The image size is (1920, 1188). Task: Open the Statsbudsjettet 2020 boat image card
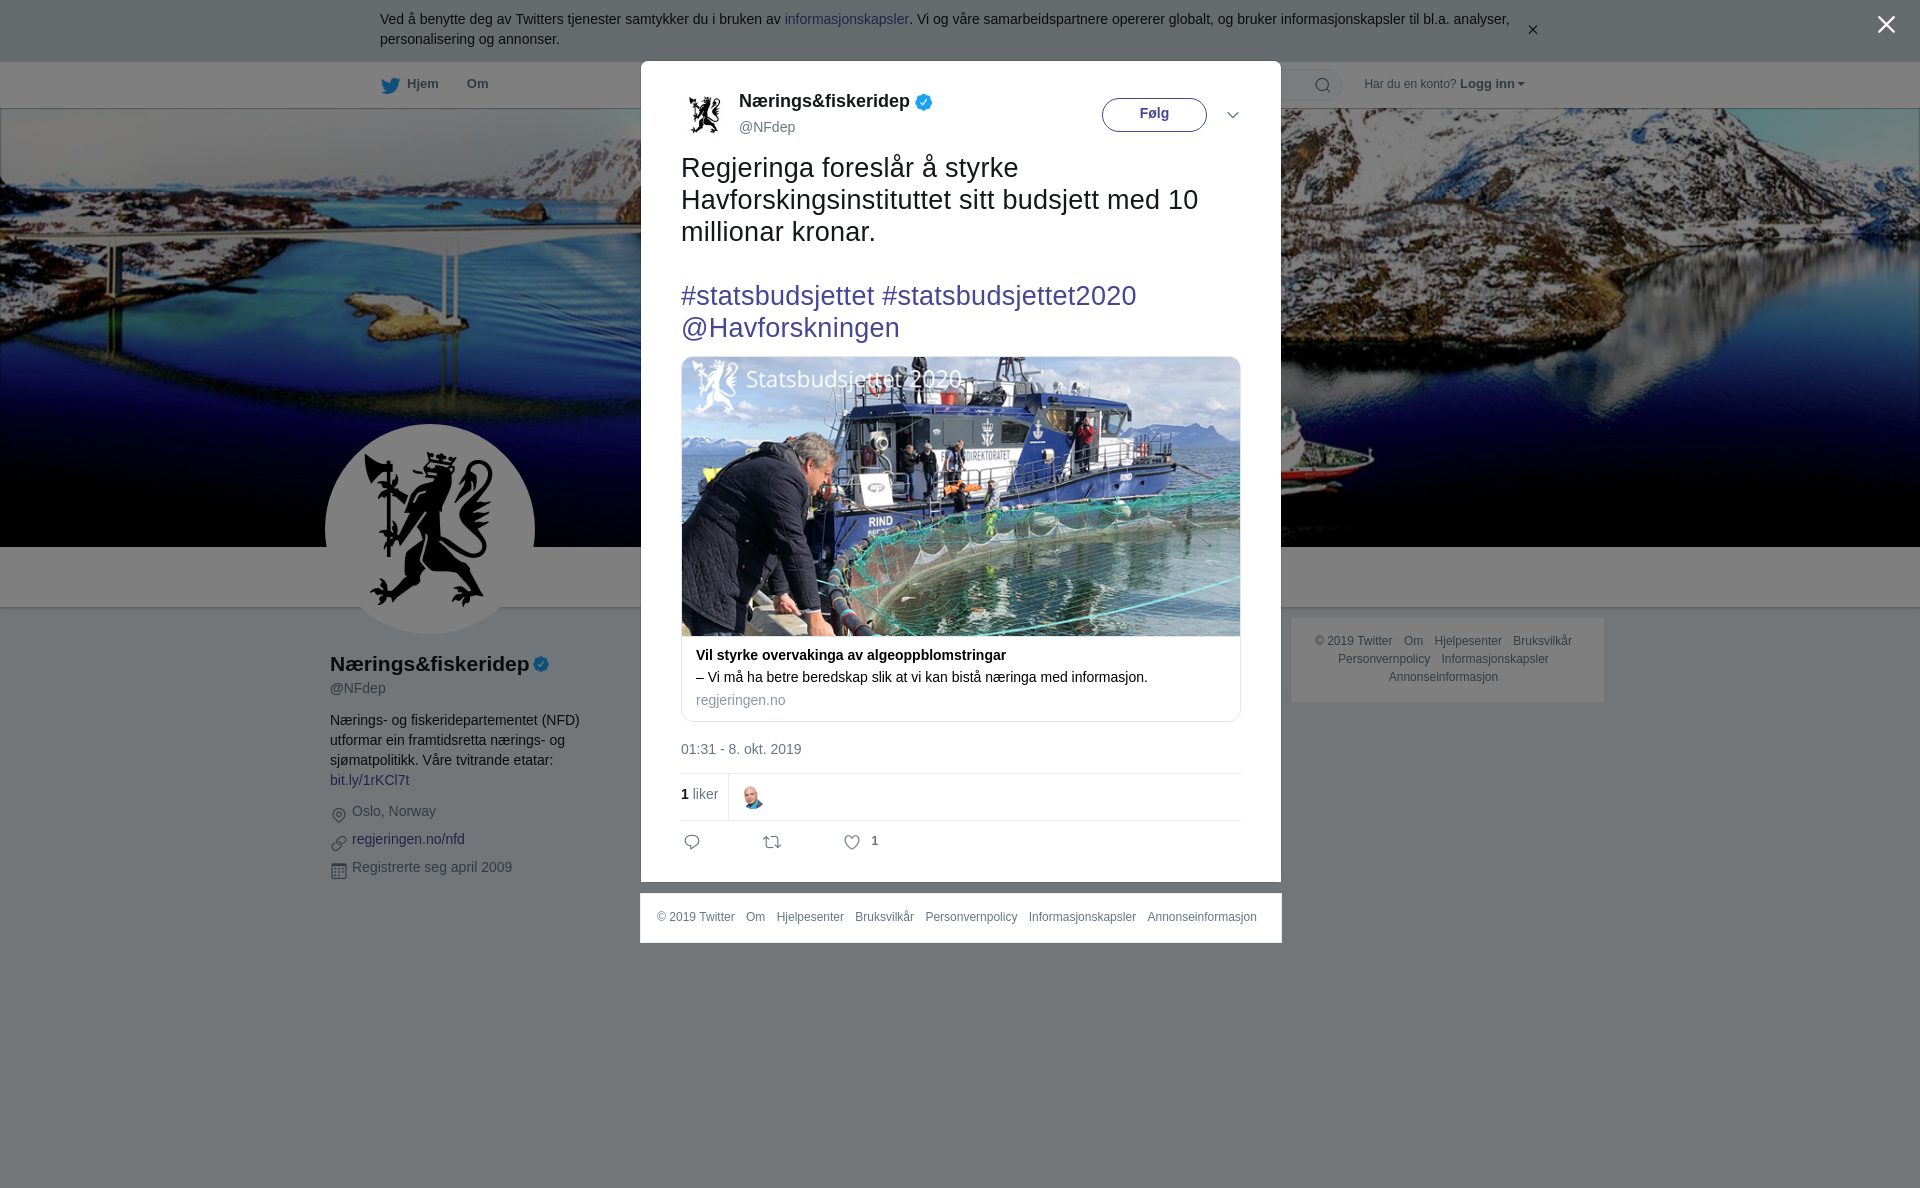click(961, 496)
